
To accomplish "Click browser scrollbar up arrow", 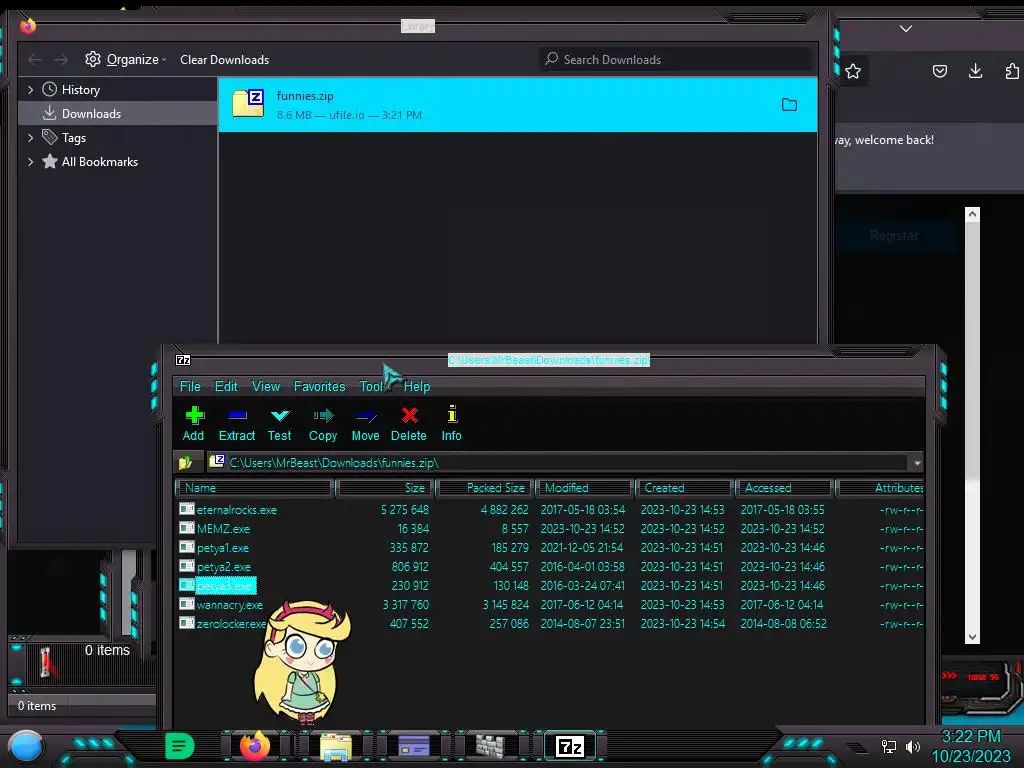I will point(972,214).
